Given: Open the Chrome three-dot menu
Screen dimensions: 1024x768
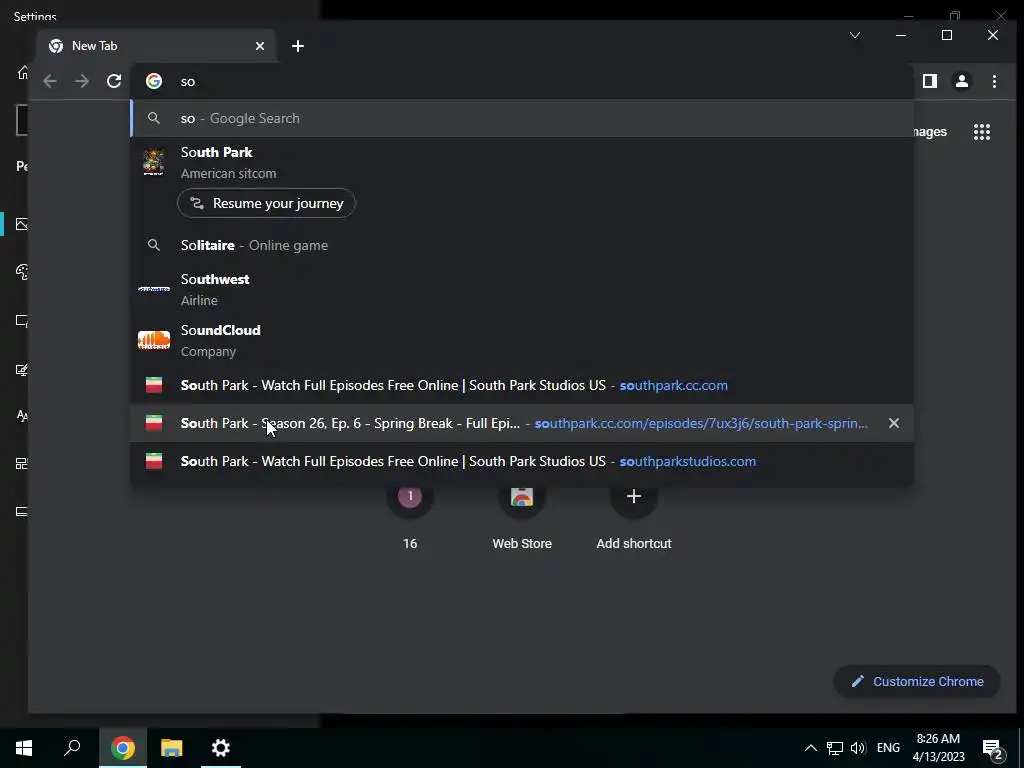Looking at the screenshot, I should 994,81.
